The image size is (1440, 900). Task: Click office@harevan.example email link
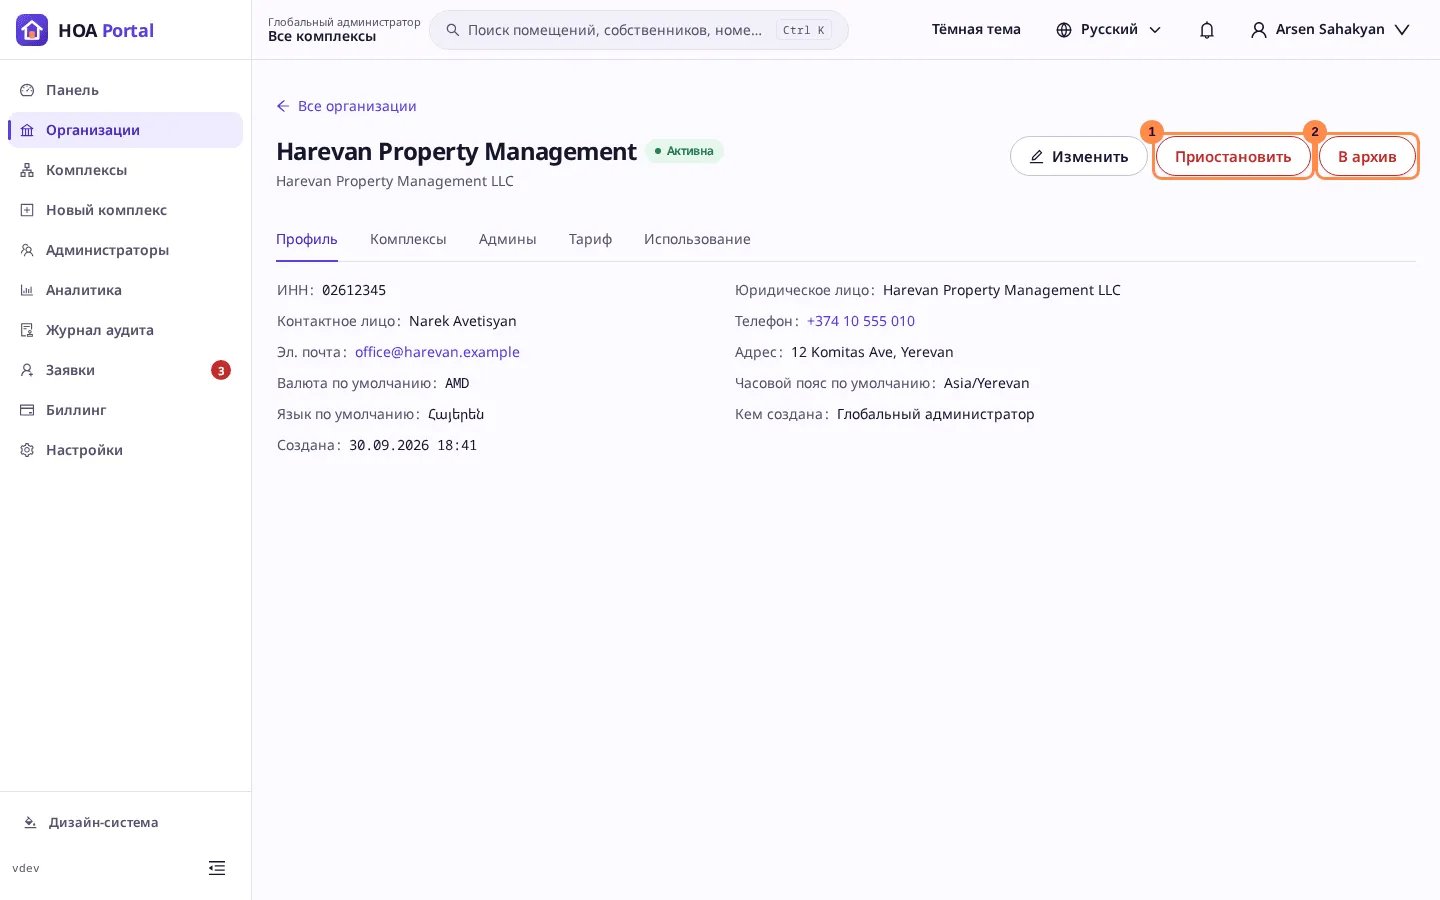pos(437,352)
